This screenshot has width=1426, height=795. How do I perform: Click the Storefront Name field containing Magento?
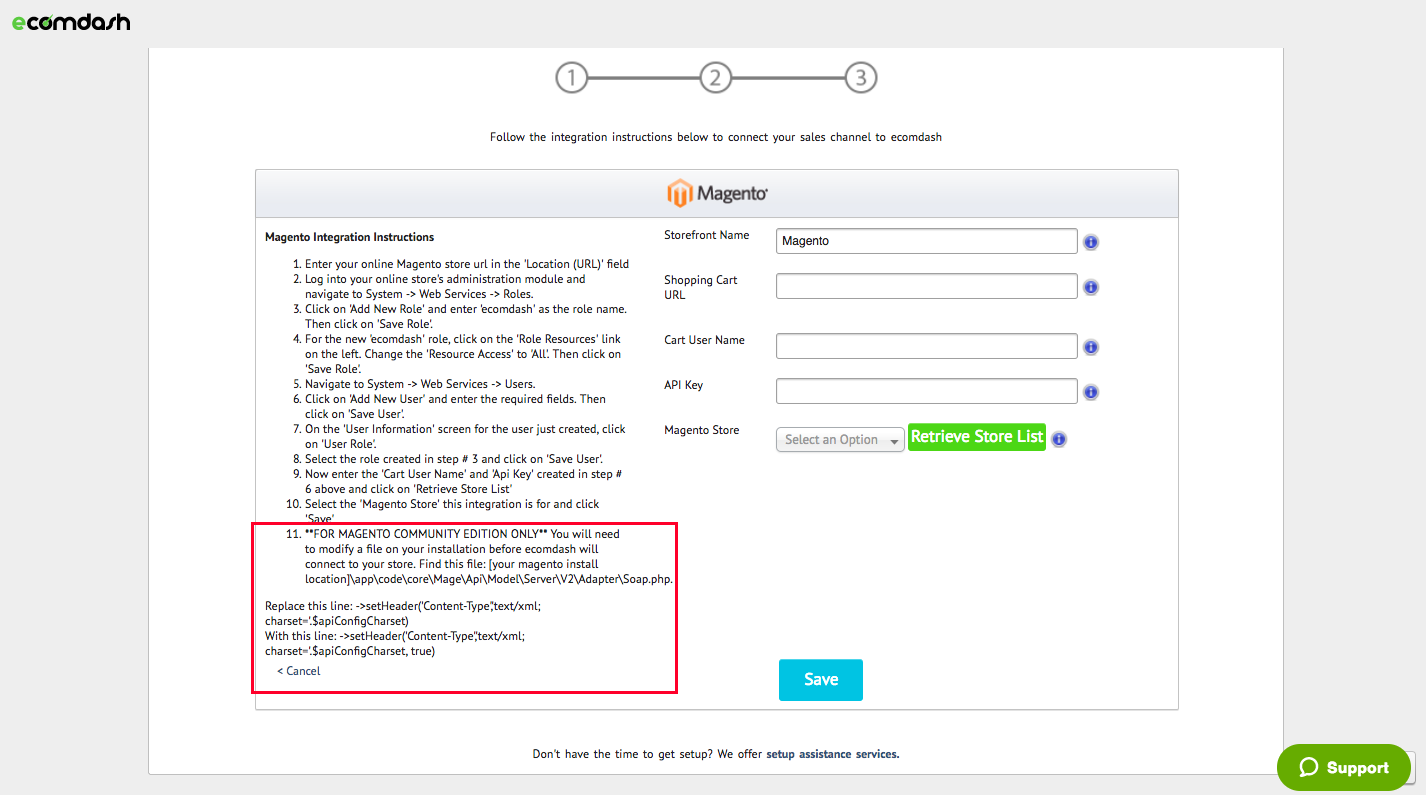926,240
